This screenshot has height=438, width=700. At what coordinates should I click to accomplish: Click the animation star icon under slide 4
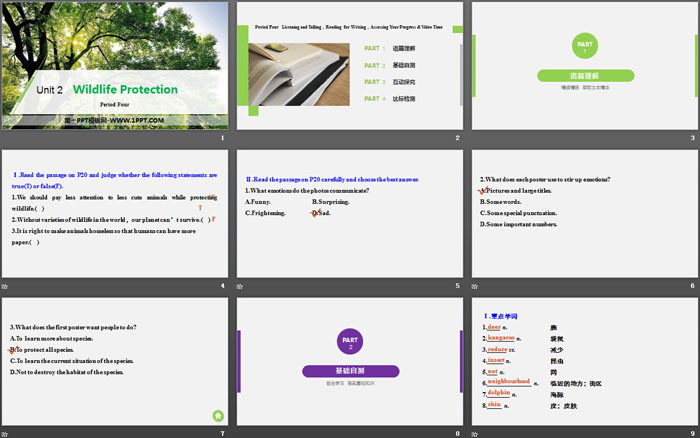[x=5, y=286]
